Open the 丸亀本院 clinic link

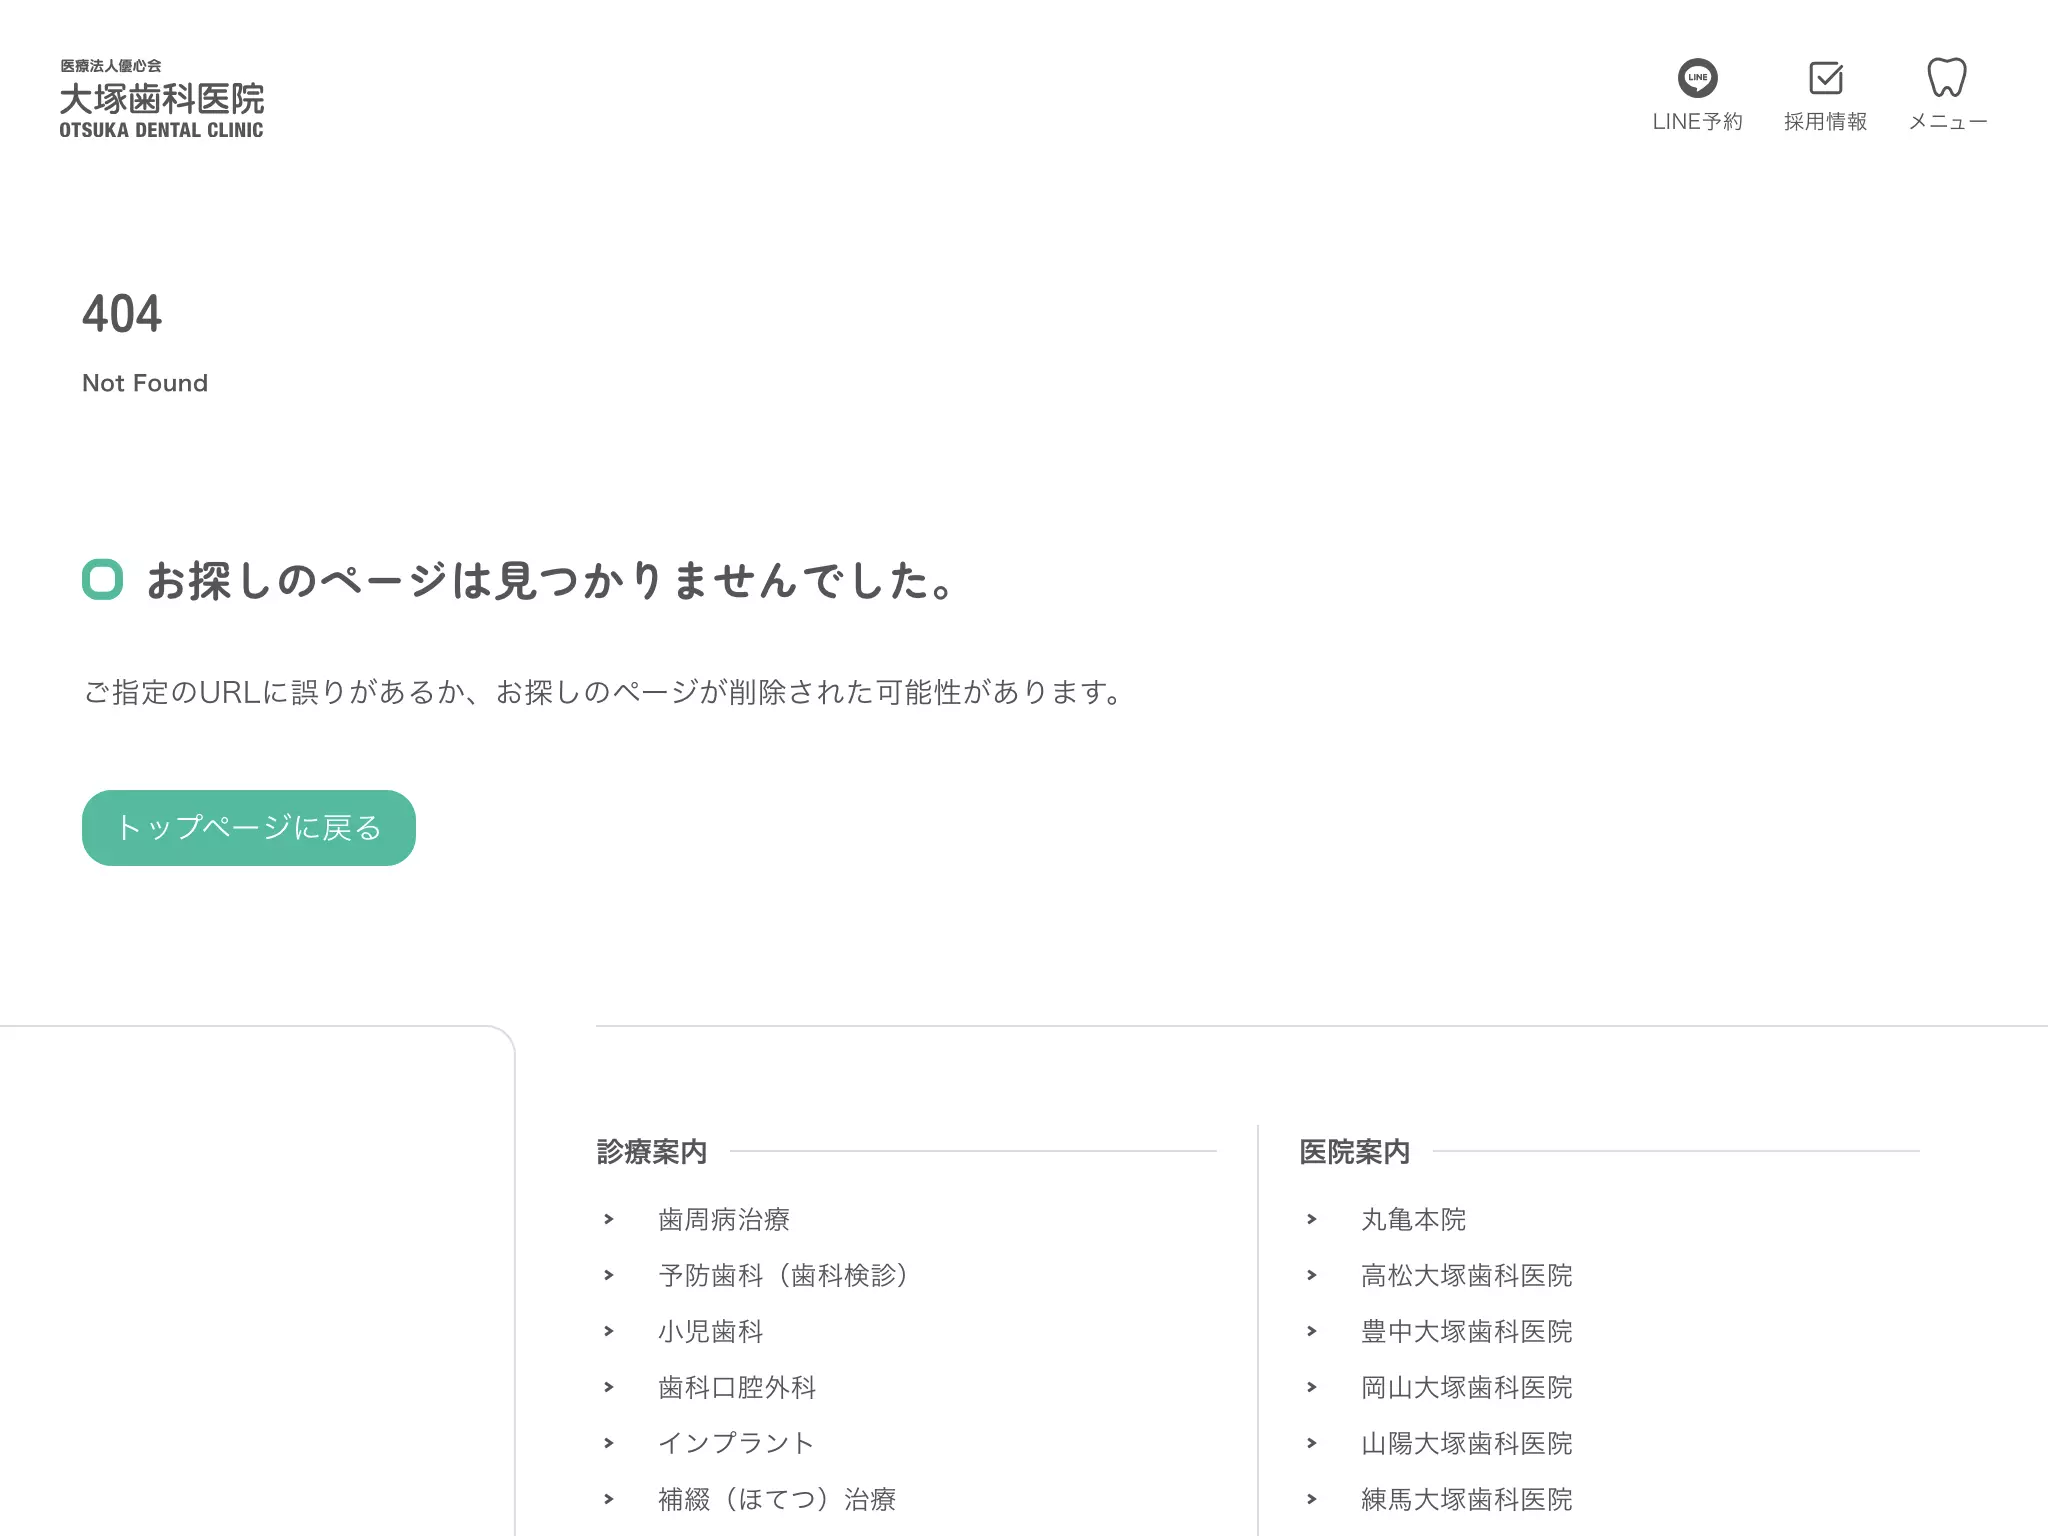pos(1414,1219)
